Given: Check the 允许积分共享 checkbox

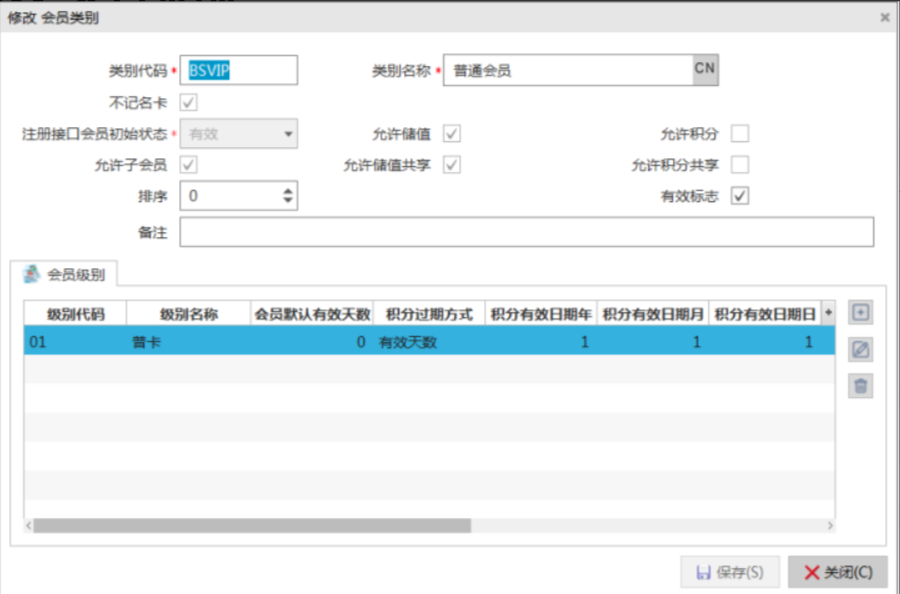Looking at the screenshot, I should (740, 165).
